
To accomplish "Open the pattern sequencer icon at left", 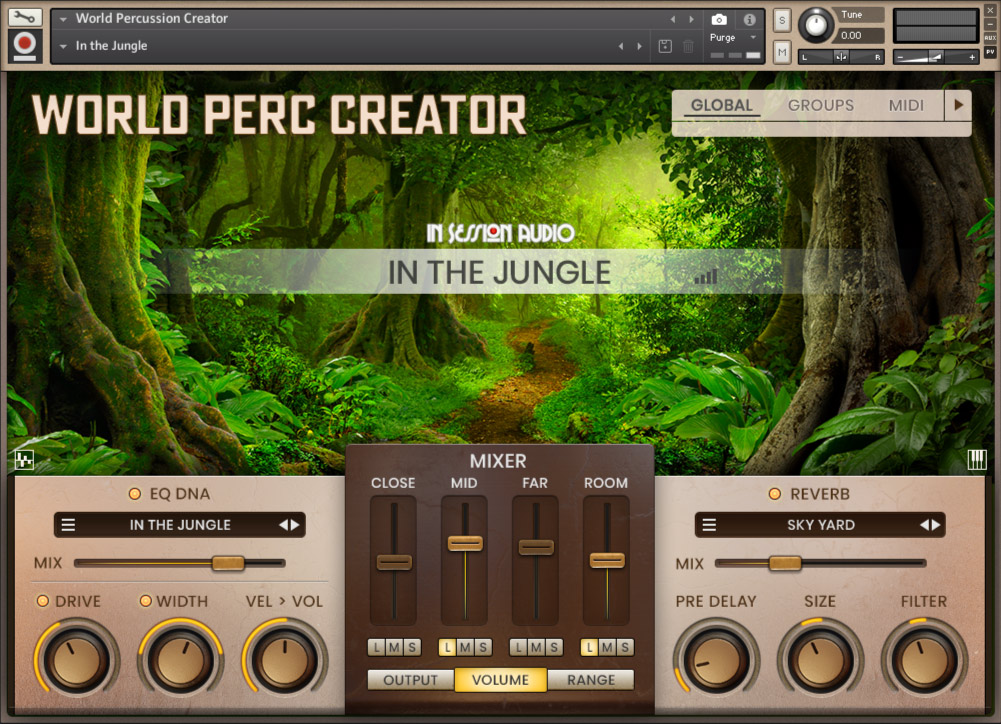I will (24, 459).
